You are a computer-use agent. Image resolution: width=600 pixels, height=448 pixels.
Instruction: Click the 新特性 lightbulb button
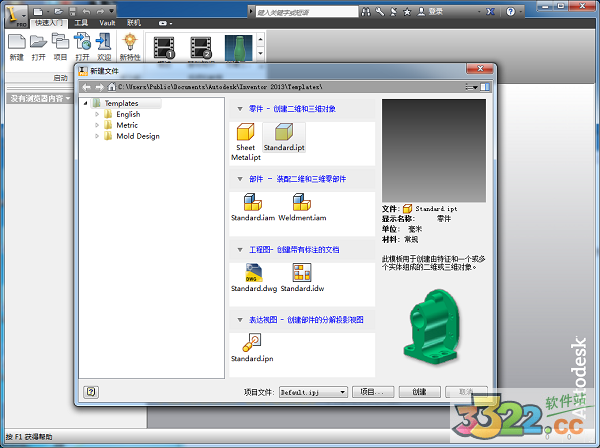tap(130, 47)
